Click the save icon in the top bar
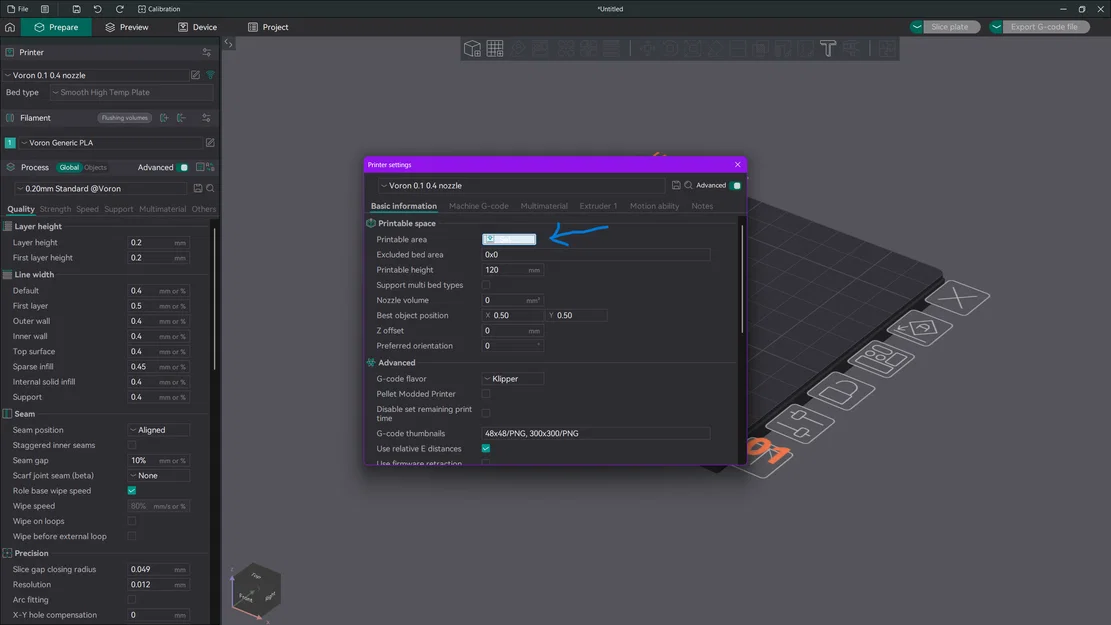The width and height of the screenshot is (1111, 625). [x=76, y=9]
